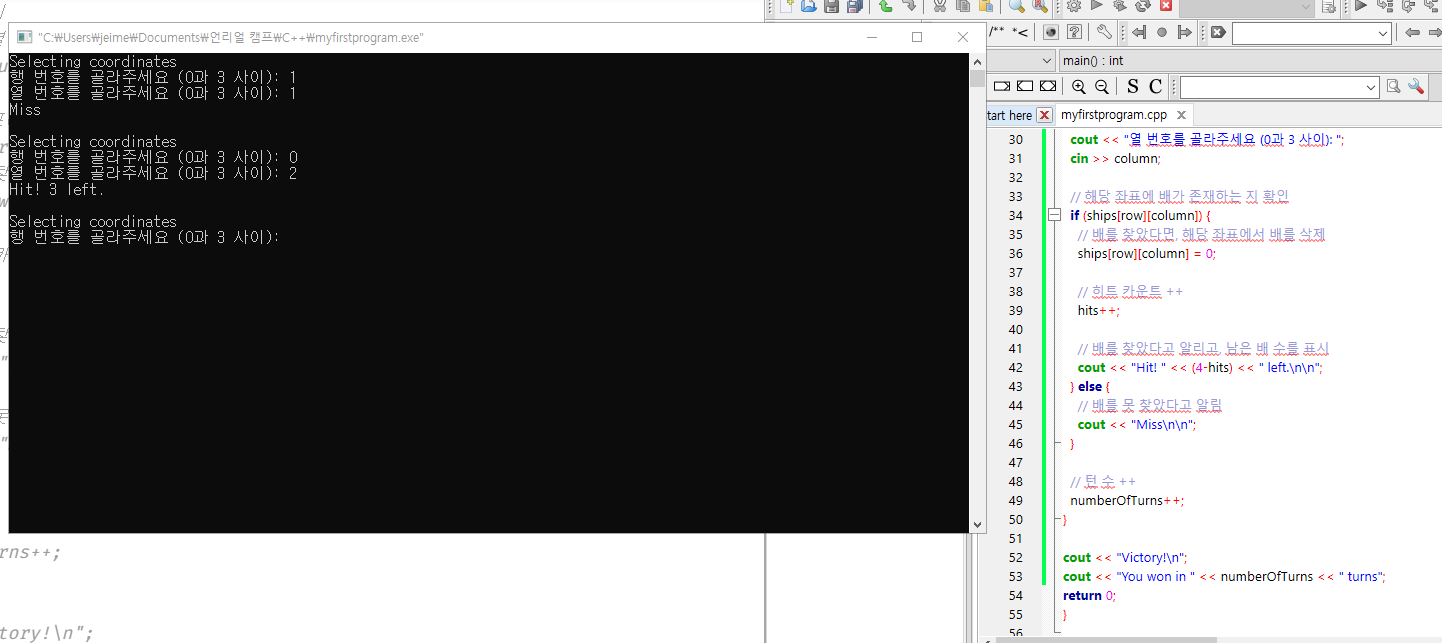Insert doxygen line comment *< icon
The width and height of the screenshot is (1442, 643).
click(1021, 32)
